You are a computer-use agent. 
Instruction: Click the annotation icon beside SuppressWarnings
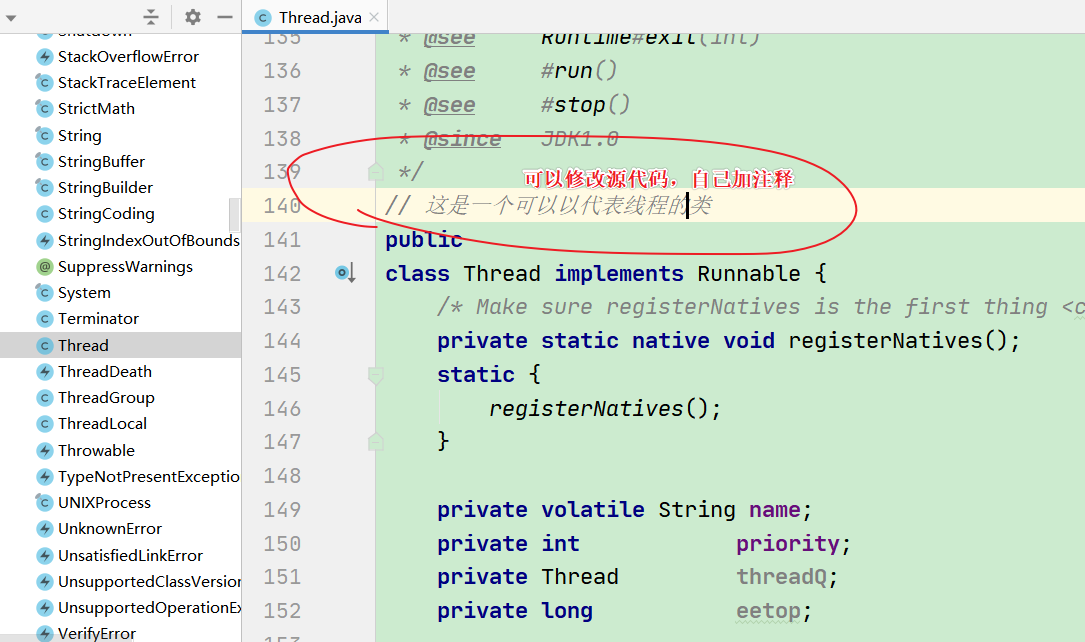coord(44,267)
